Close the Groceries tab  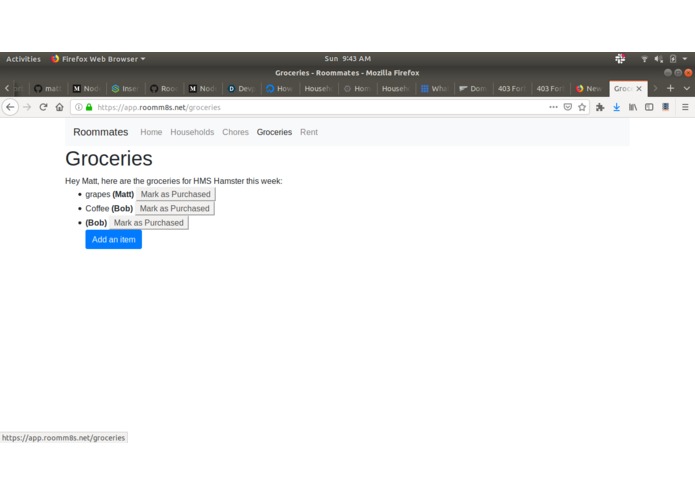[x=639, y=89]
